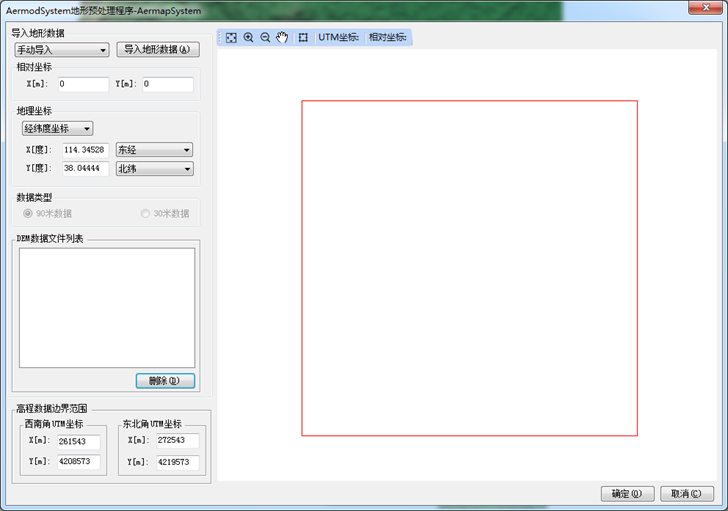The width and height of the screenshot is (728, 511).
Task: Select the 90米数据 radio button
Action: click(29, 213)
